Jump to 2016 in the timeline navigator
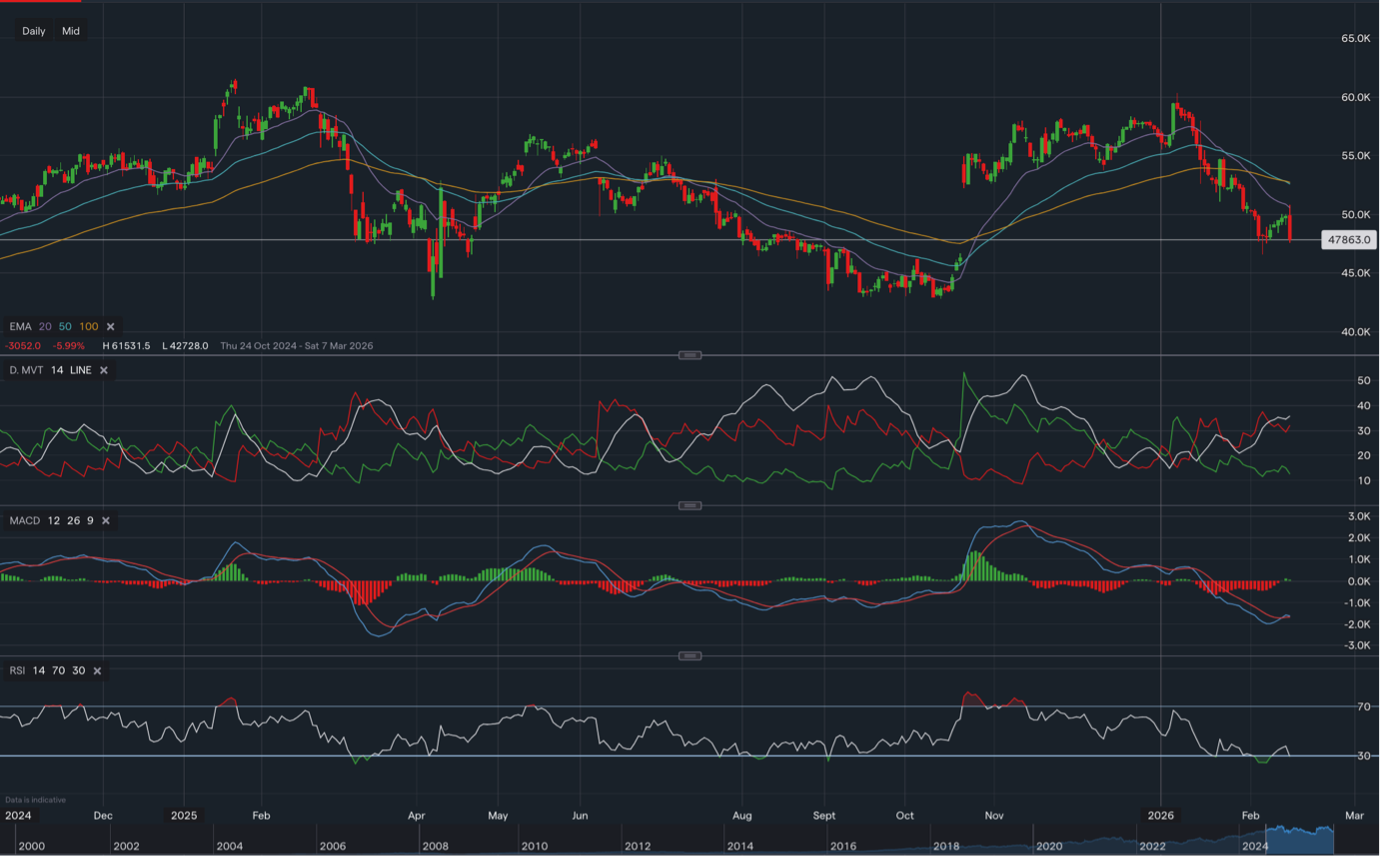This screenshot has width=1384, height=858. (843, 846)
